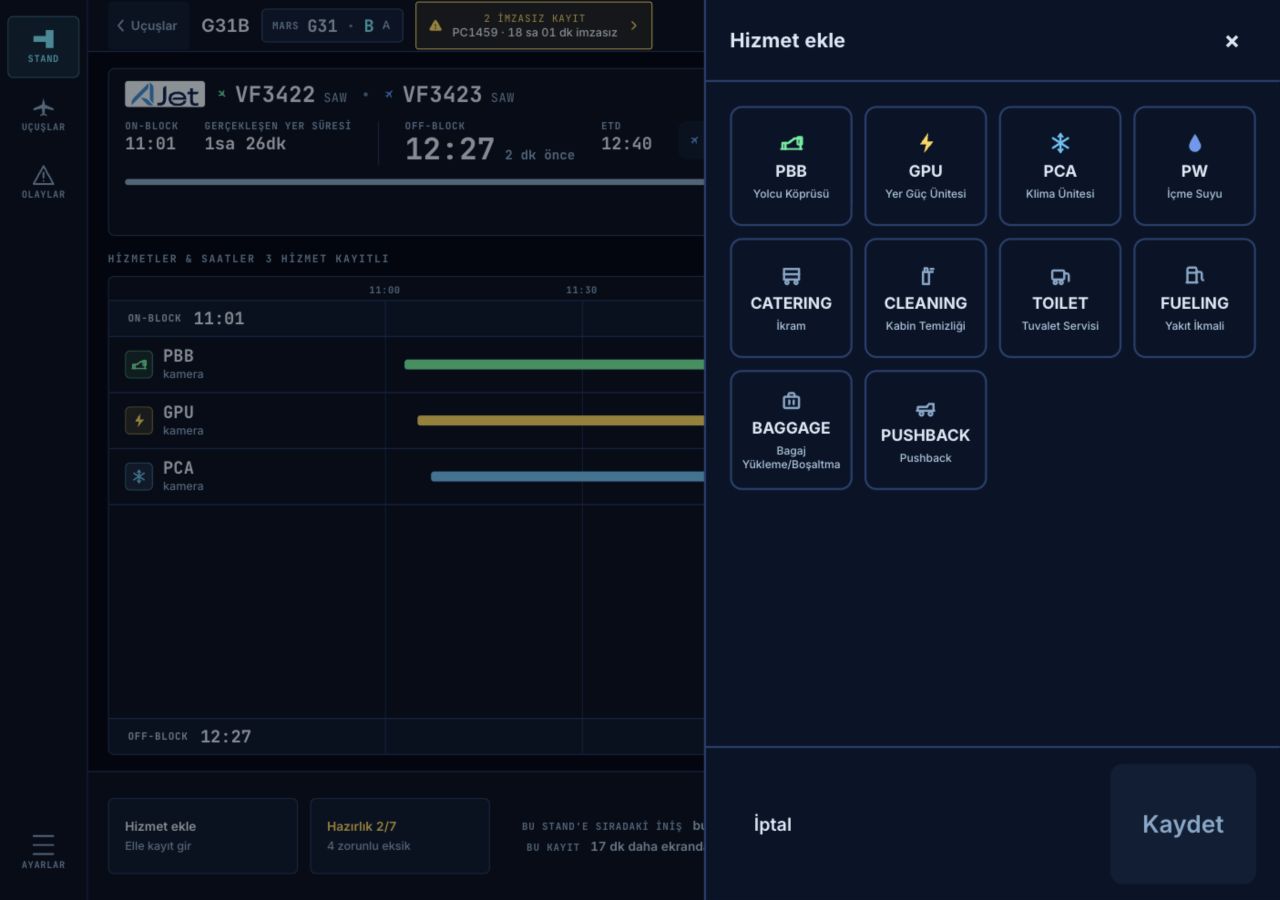Choose CLEANING Kabin Temizliği service

tap(925, 298)
